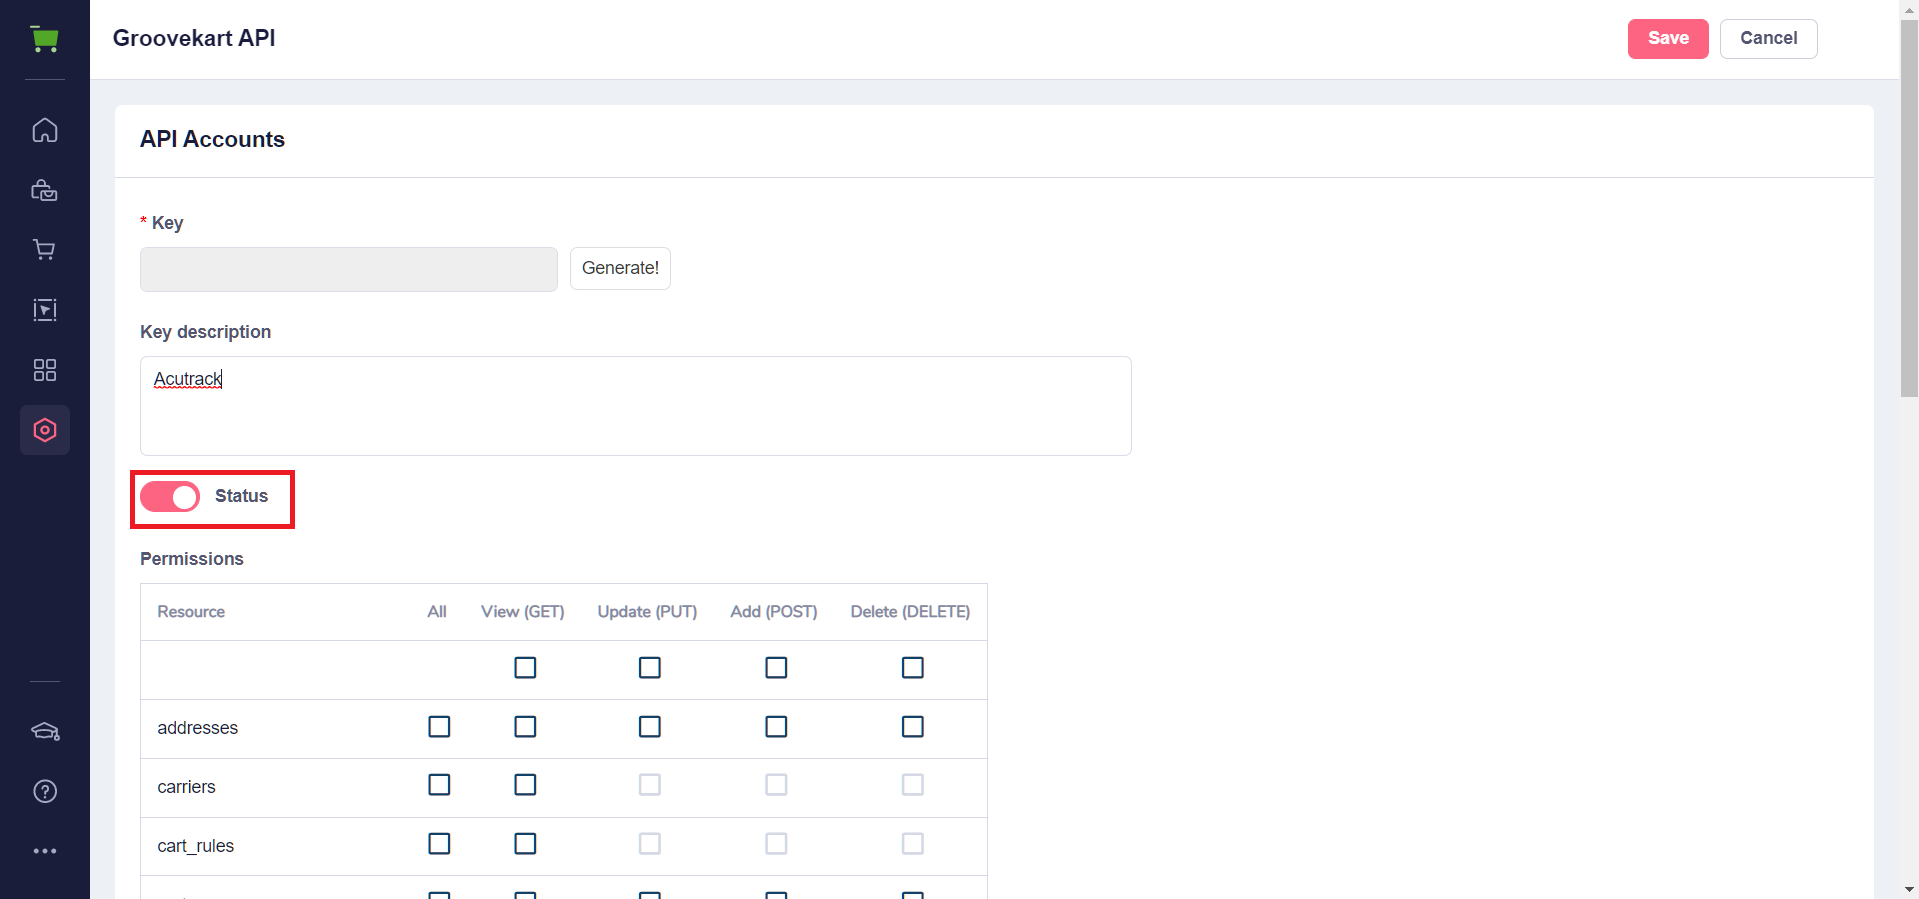The image size is (1919, 899).
Task: Click the Key description text area
Action: [x=636, y=406]
